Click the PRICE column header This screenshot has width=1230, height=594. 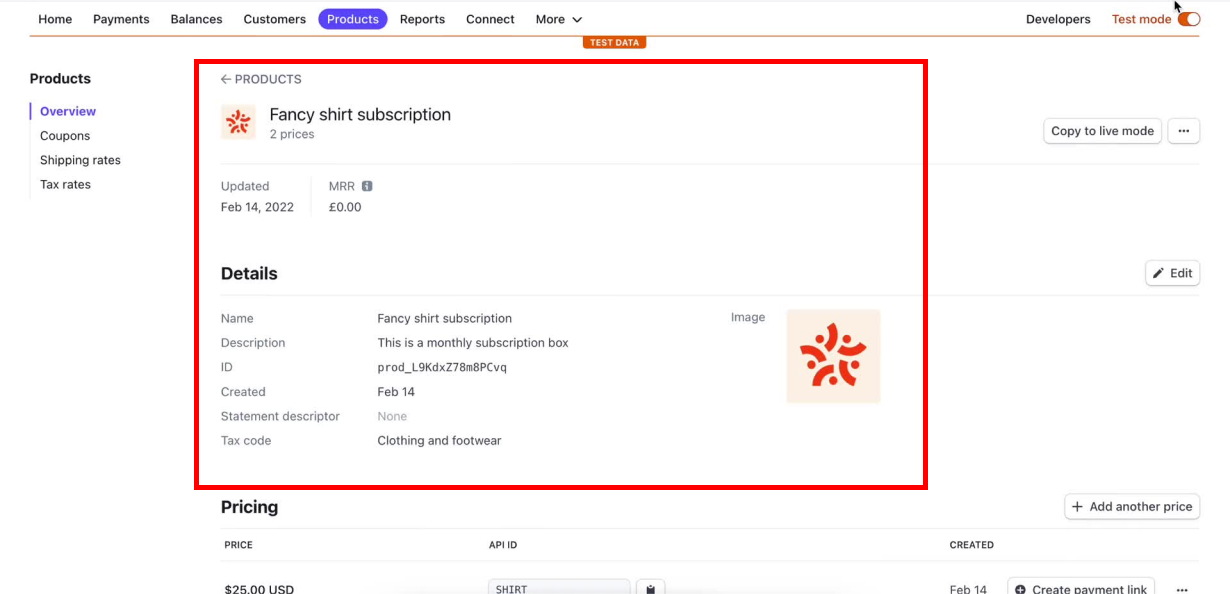238,545
